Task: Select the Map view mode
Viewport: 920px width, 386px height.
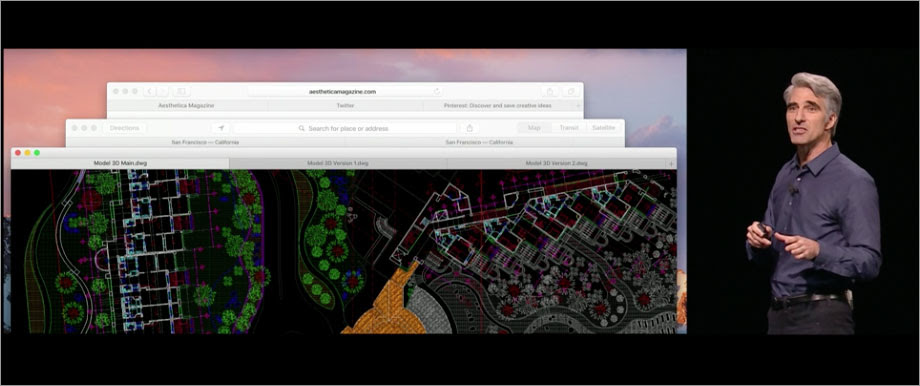Action: tap(534, 128)
